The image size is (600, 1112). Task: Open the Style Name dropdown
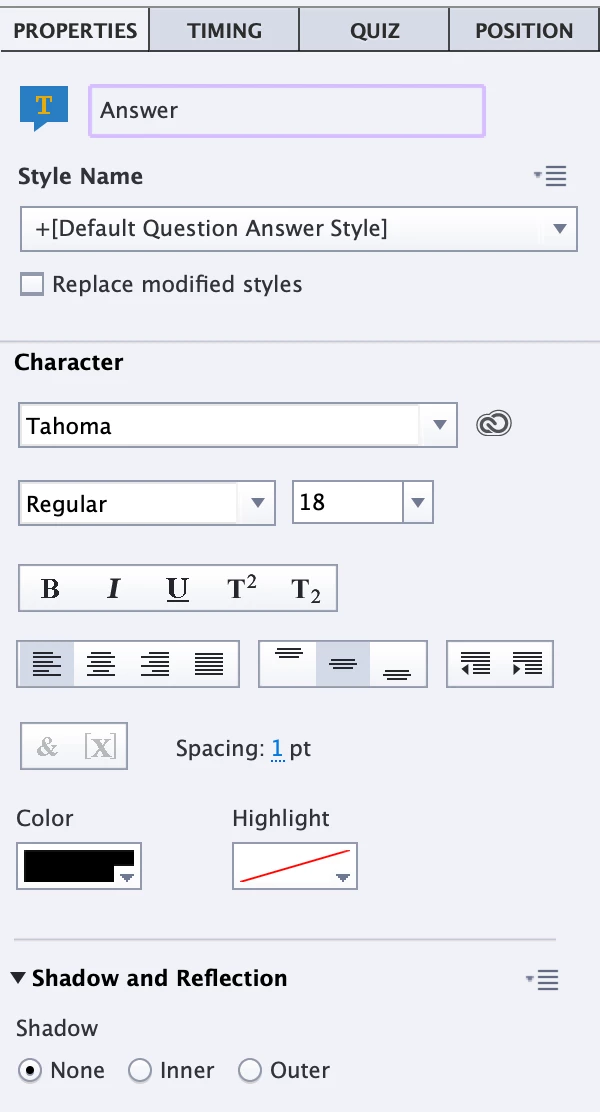(x=560, y=229)
